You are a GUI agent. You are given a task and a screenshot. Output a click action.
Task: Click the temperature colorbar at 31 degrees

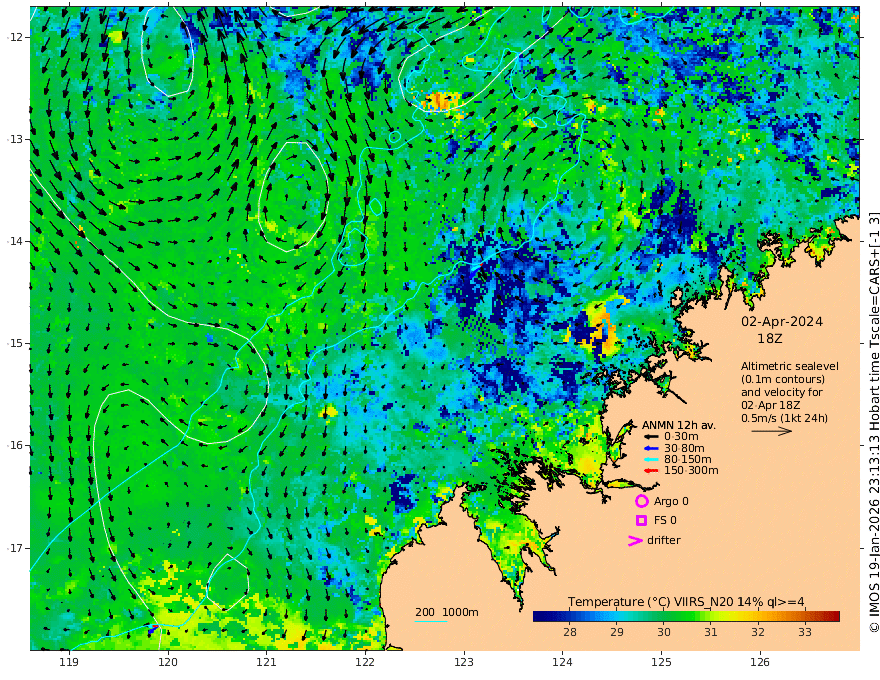711,617
